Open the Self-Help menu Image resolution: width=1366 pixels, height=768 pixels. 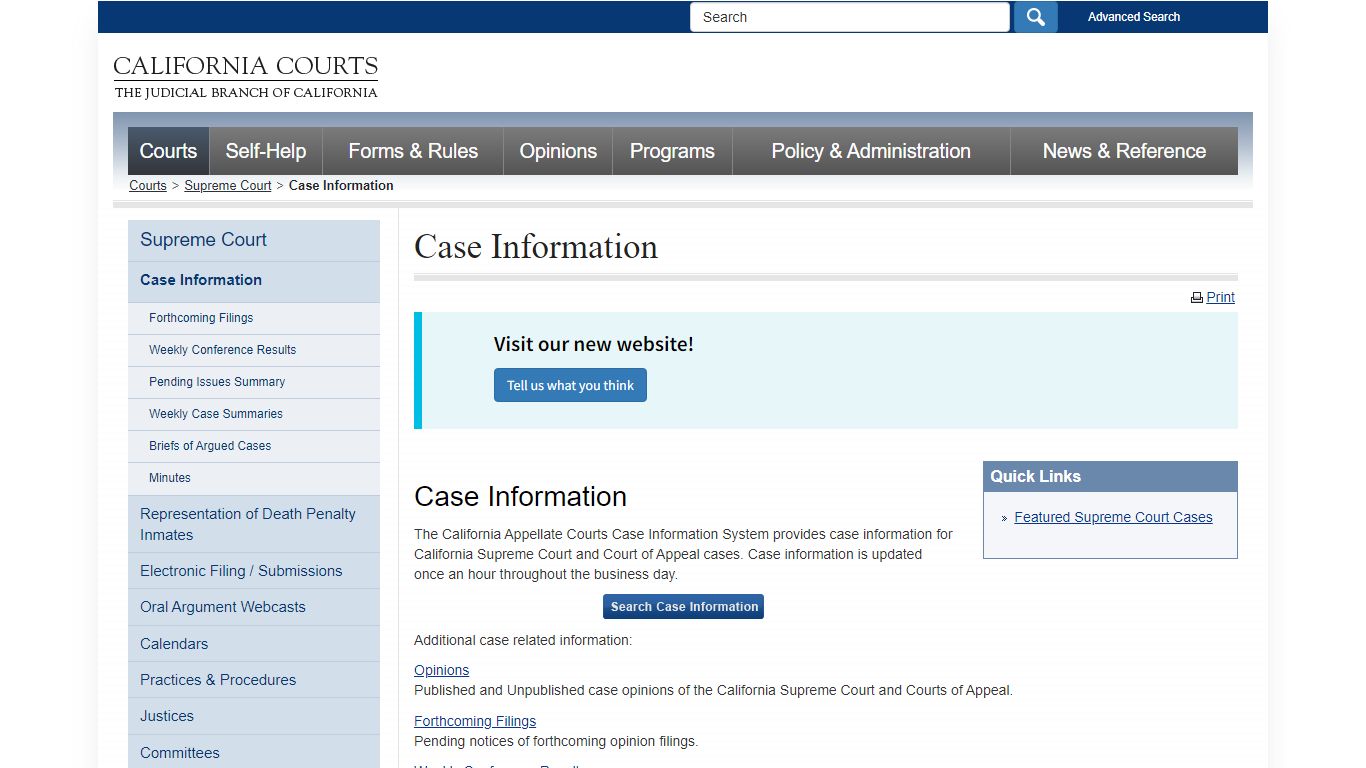pyautogui.click(x=265, y=151)
